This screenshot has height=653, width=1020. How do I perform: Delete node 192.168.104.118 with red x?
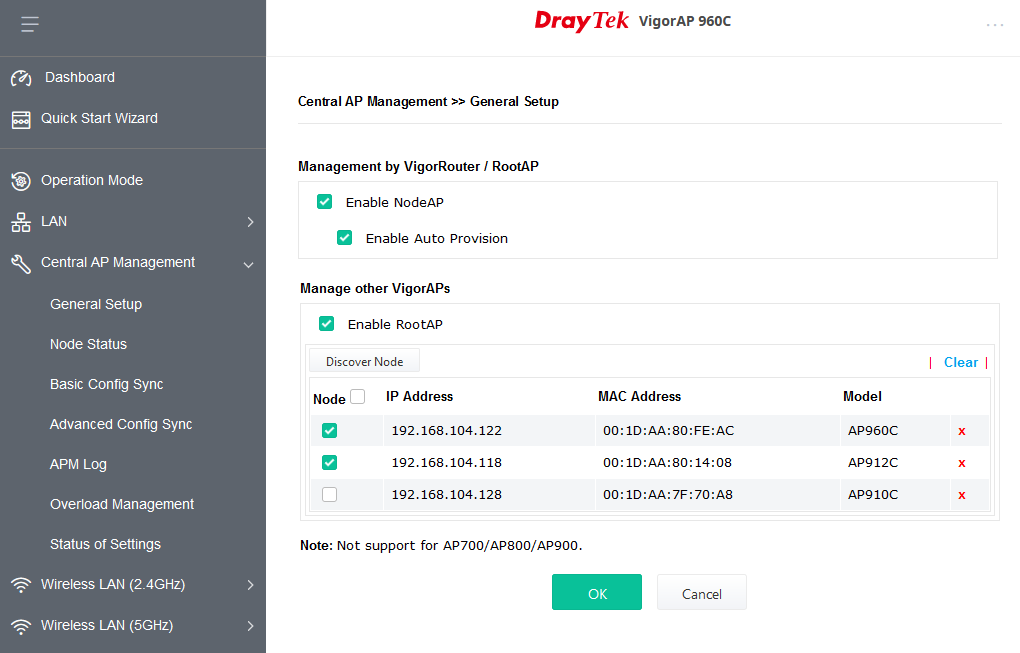(961, 463)
